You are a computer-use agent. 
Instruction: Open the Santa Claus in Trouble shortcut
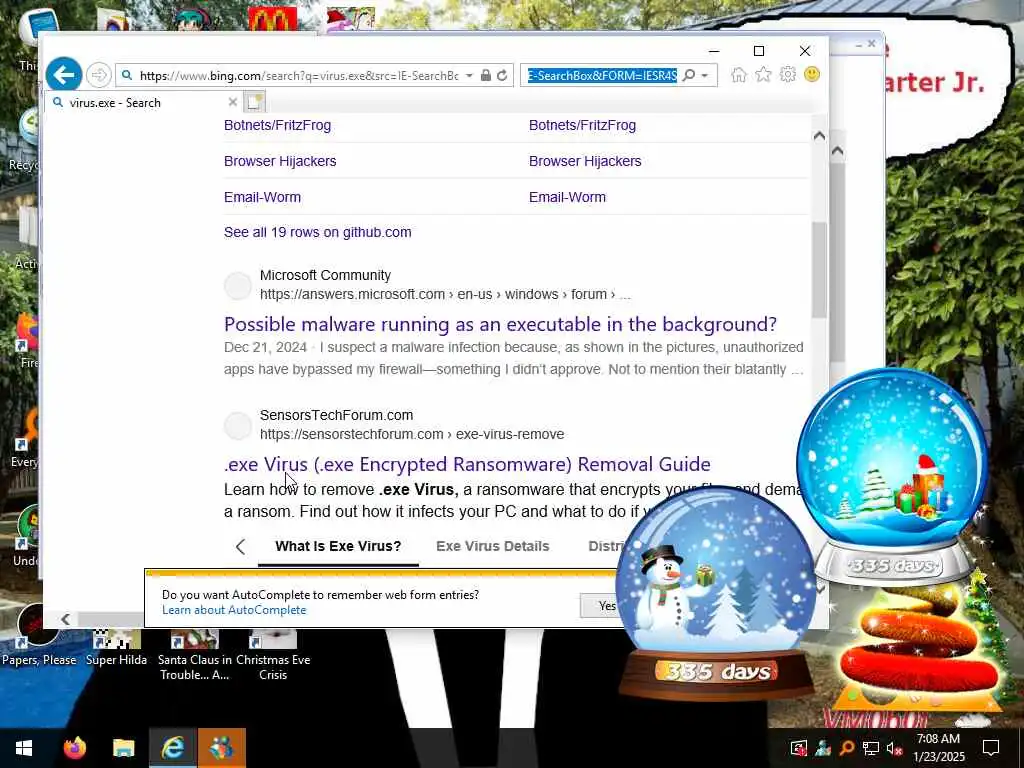195,655
